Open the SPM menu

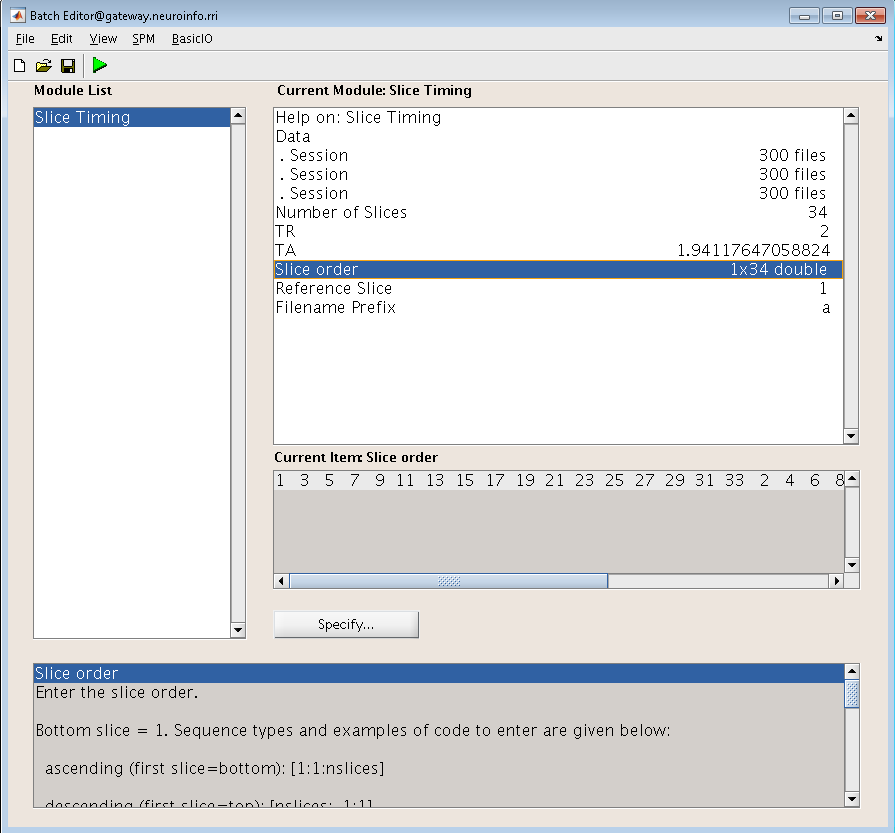(143, 39)
